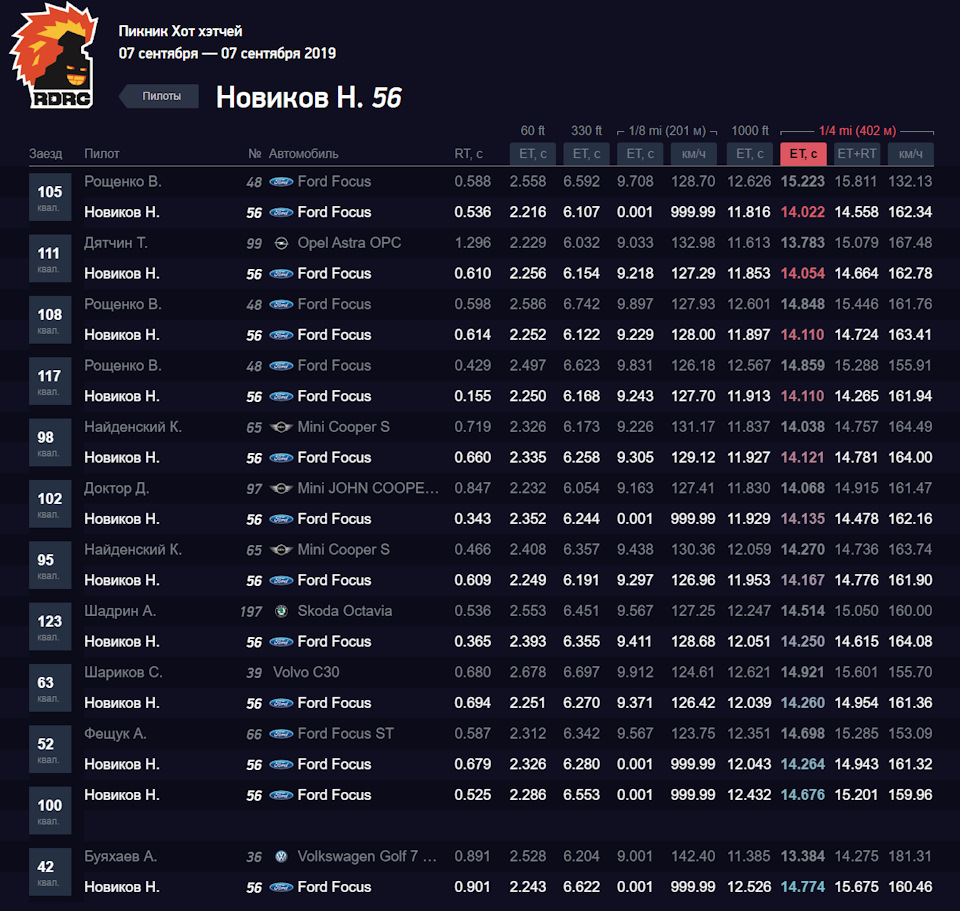This screenshot has width=960, height=911.
Task: Click ET+RT value 14.265 in race 117
Action: pos(856,396)
